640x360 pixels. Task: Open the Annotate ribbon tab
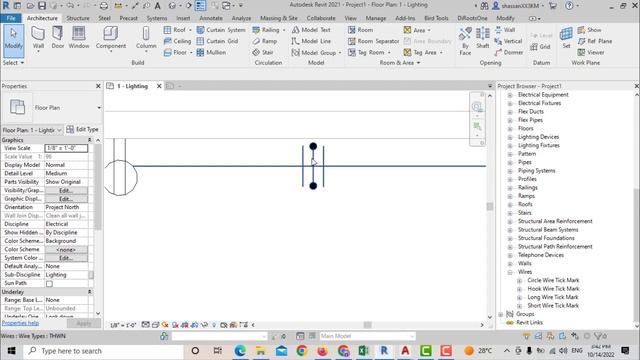(211, 18)
